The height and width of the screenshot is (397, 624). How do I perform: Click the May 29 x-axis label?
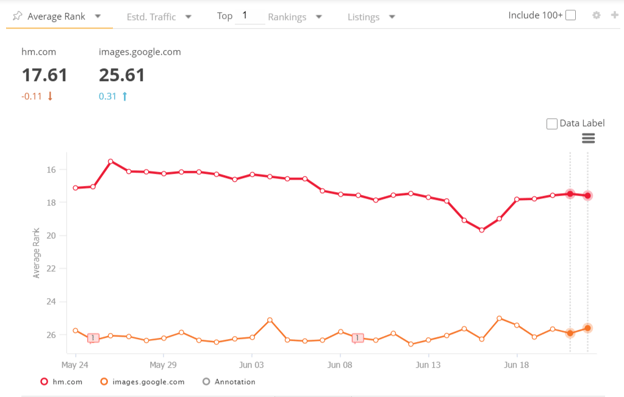163,365
